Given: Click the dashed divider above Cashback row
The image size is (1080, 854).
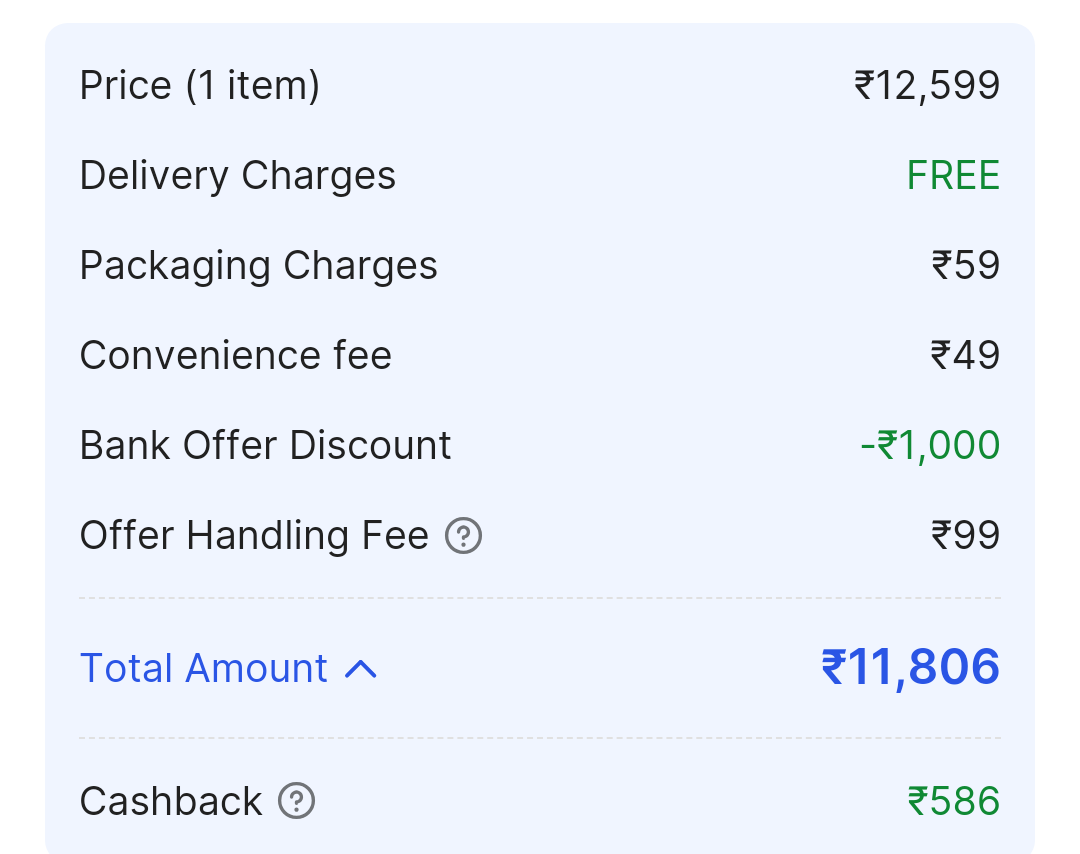Looking at the screenshot, I should [540, 738].
